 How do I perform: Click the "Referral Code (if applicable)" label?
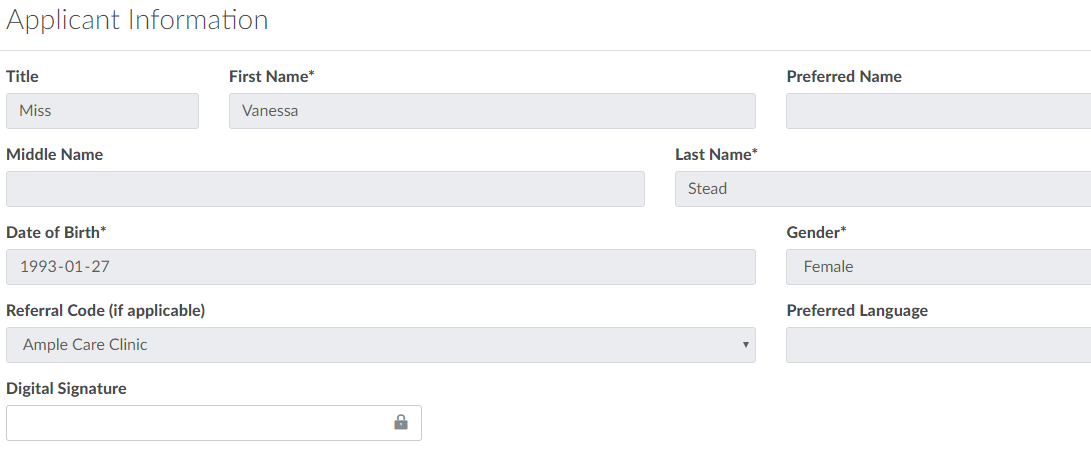(x=106, y=310)
